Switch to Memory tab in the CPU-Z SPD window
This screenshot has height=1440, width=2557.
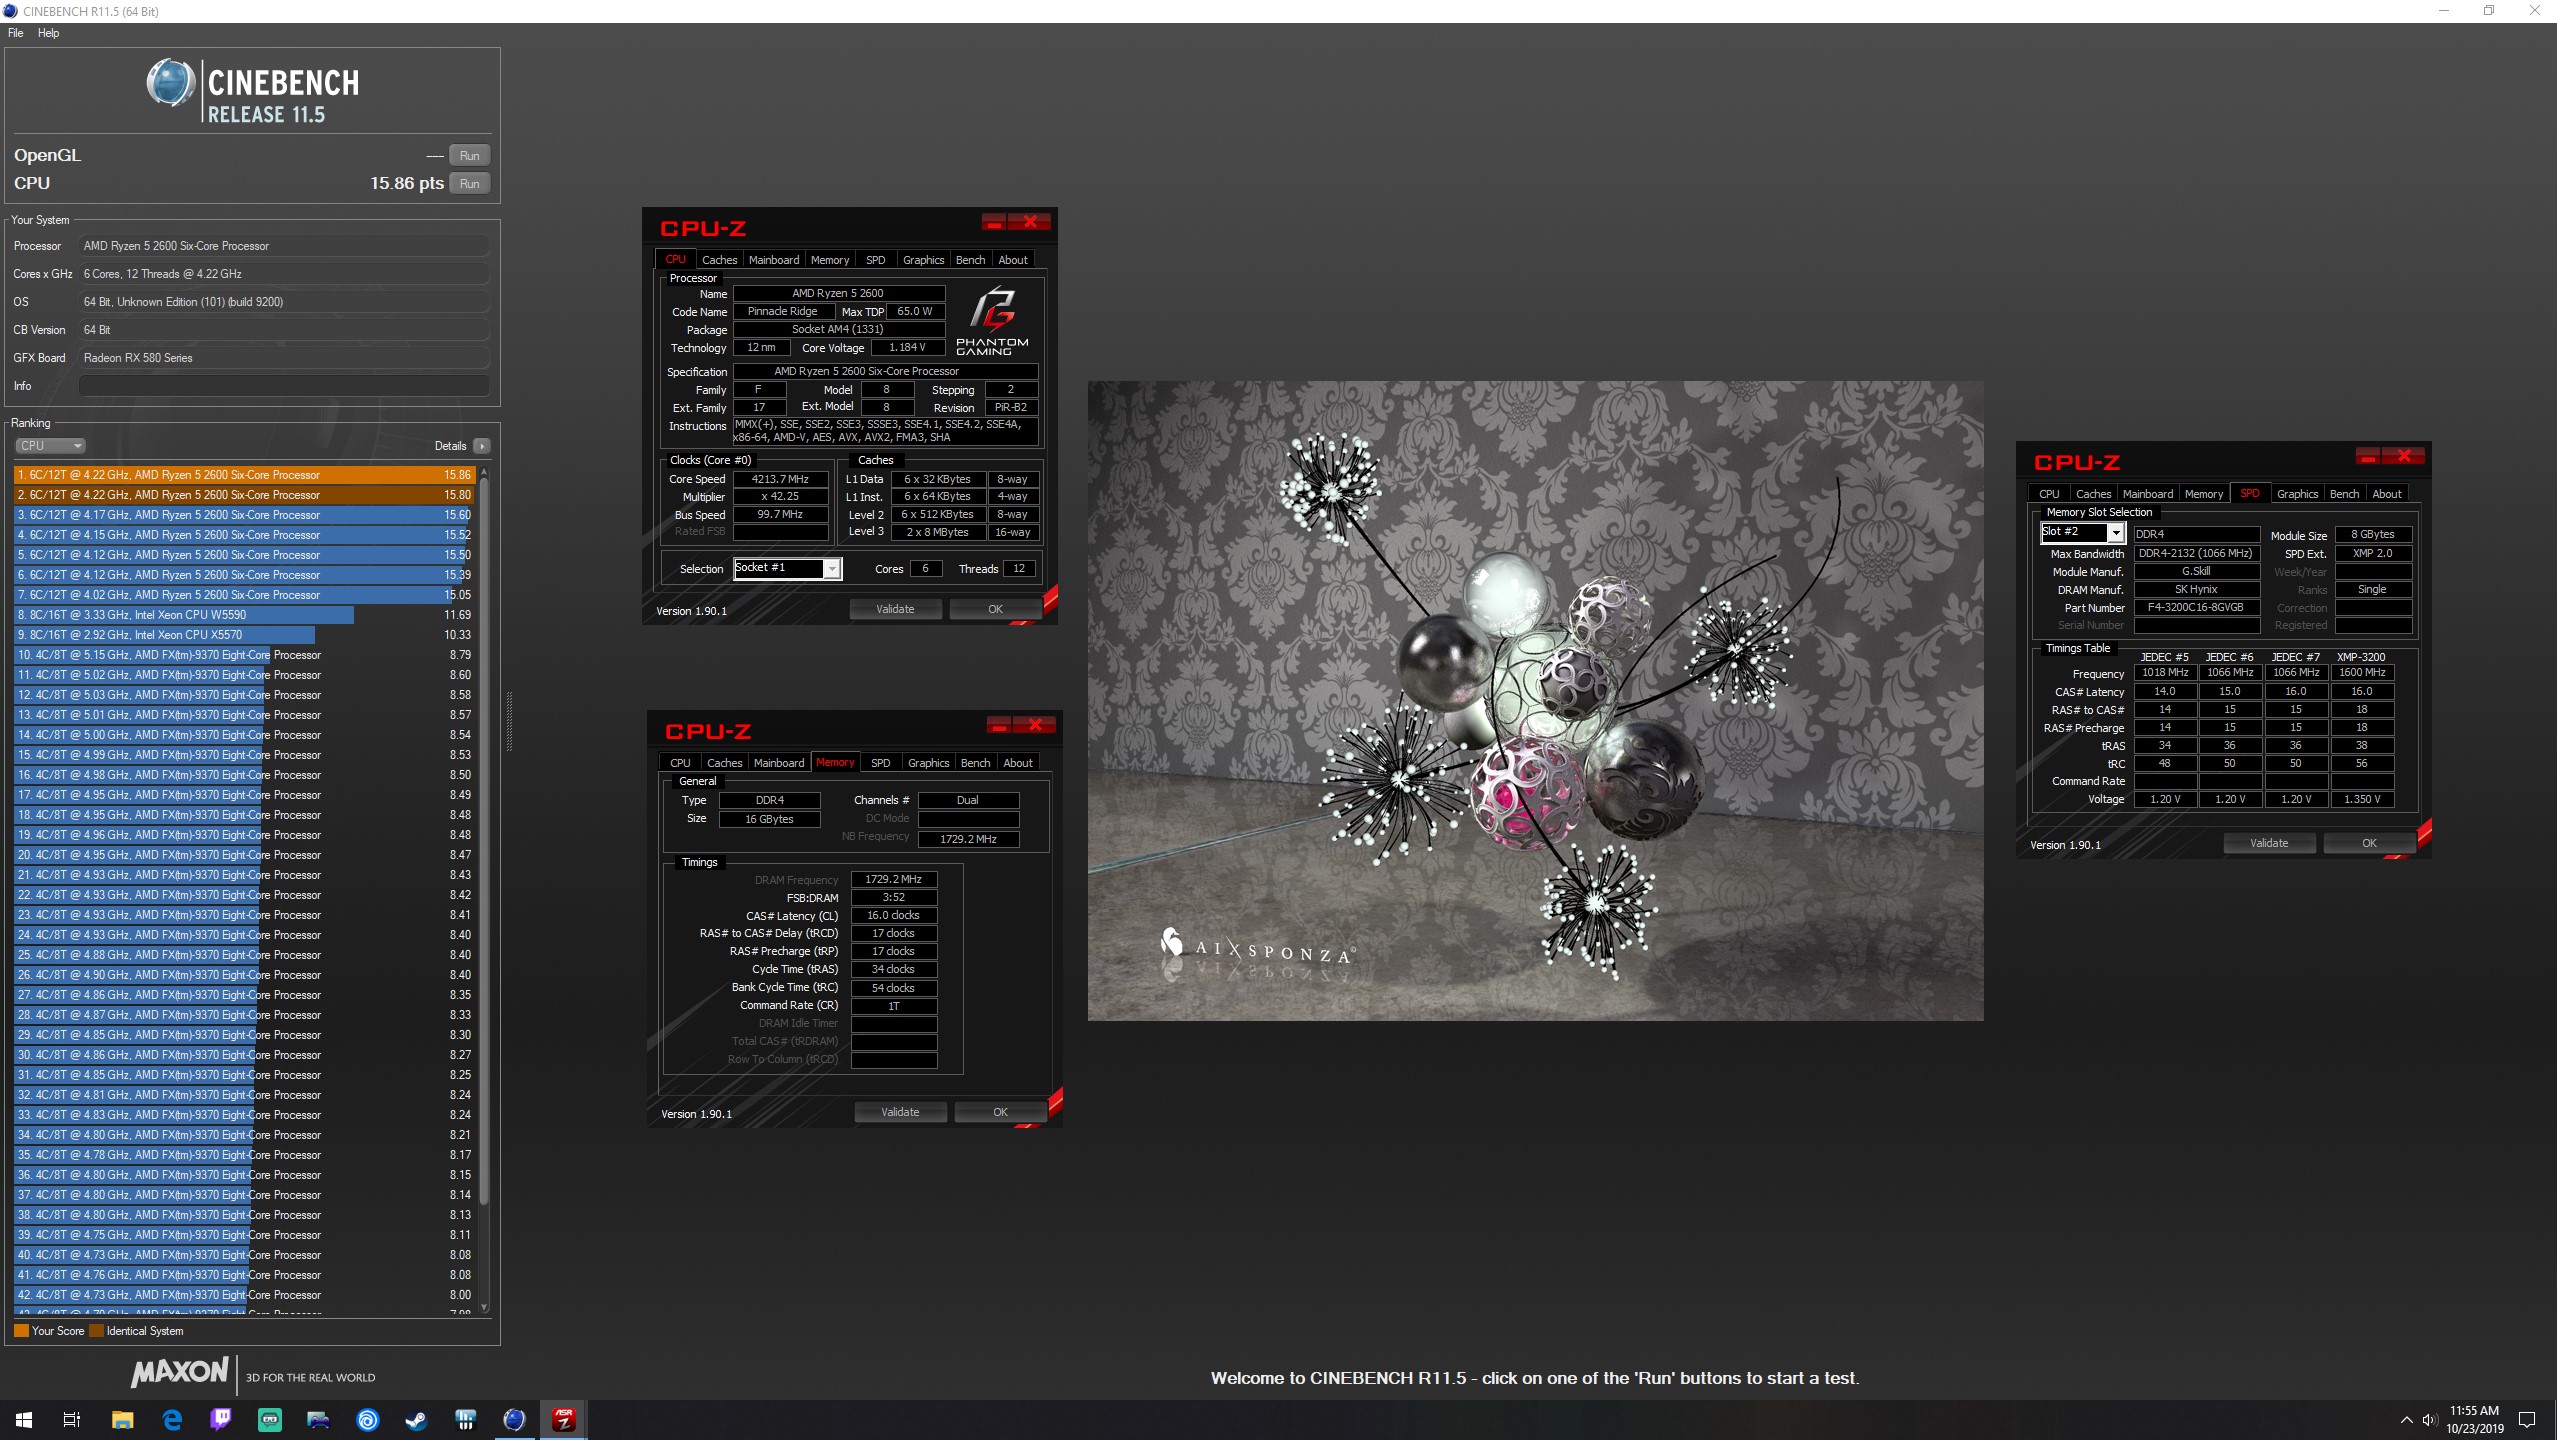click(2203, 494)
